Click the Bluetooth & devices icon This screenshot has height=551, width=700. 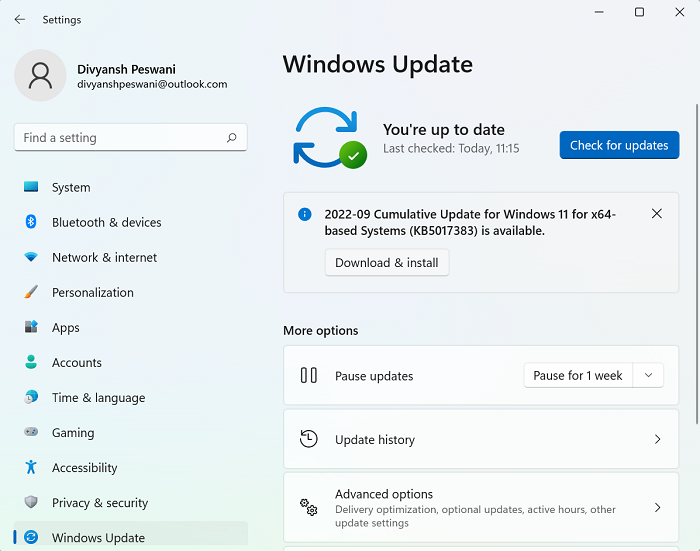[31, 222]
